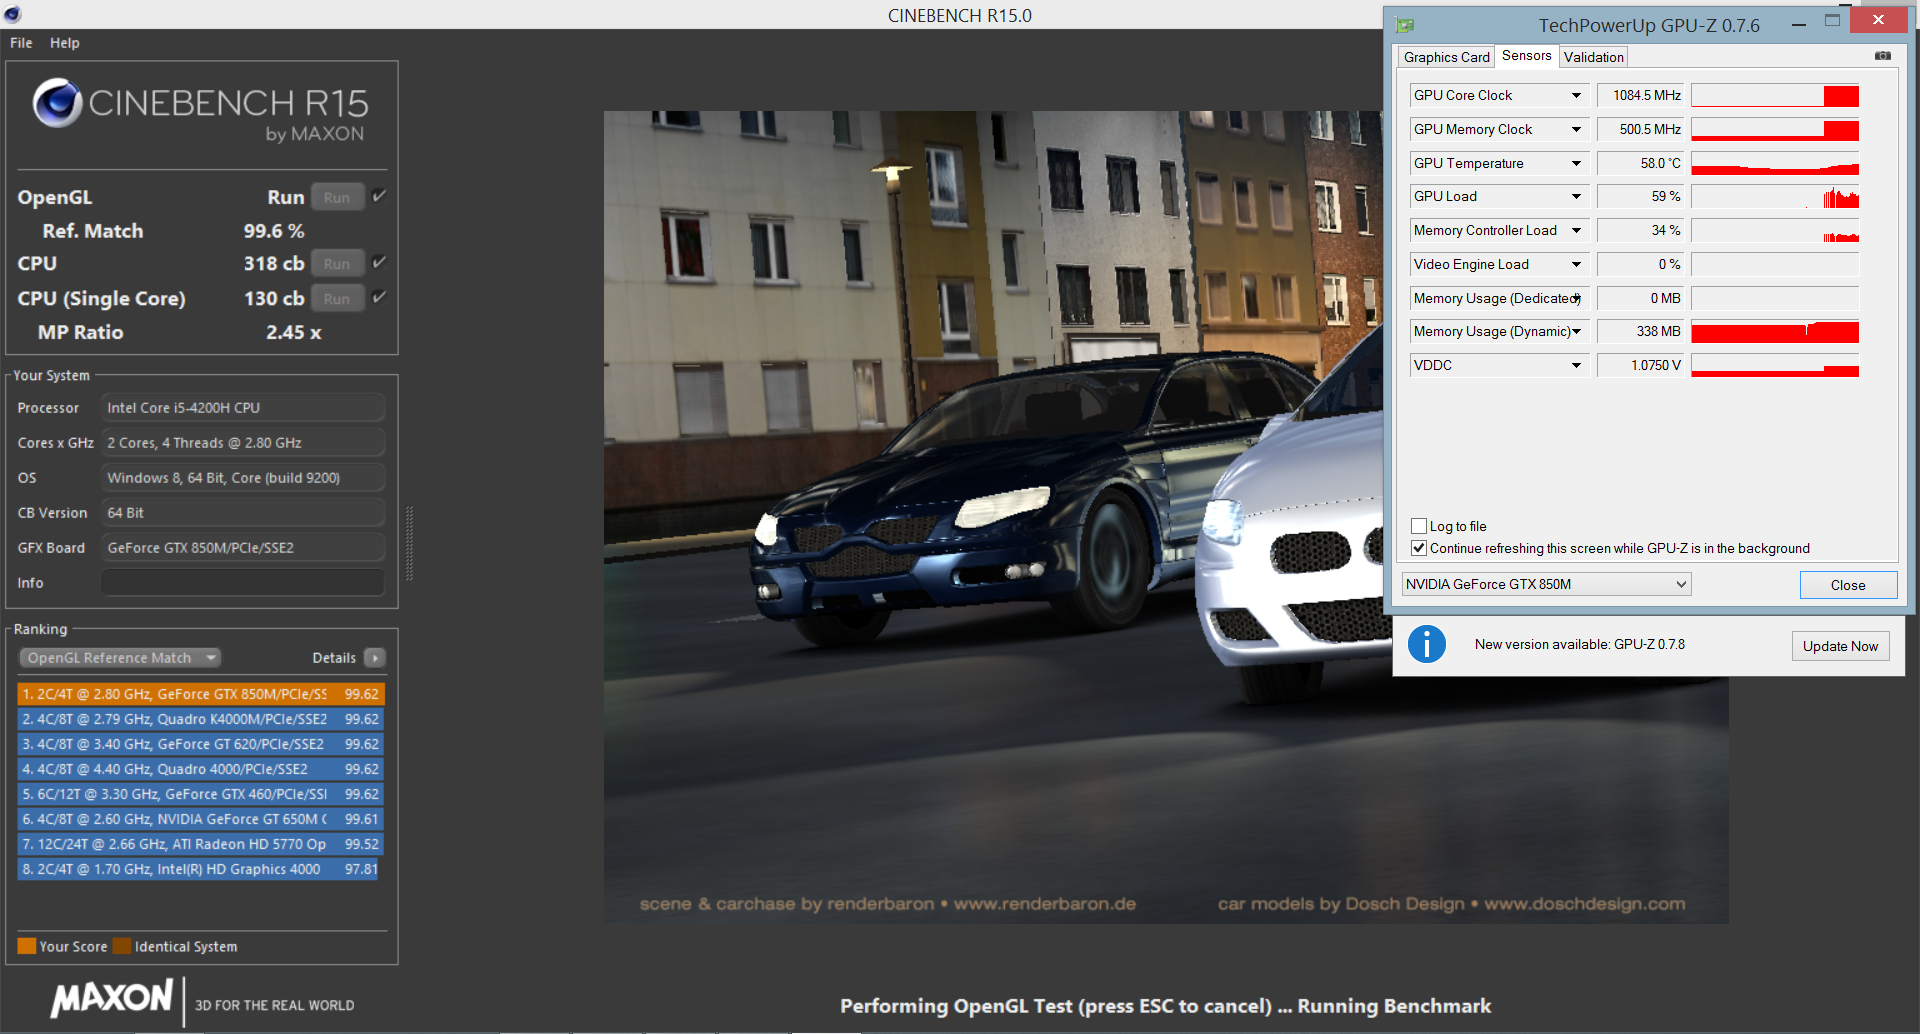
Task: Toggle the OpenGL test checkmark
Action: point(379,196)
